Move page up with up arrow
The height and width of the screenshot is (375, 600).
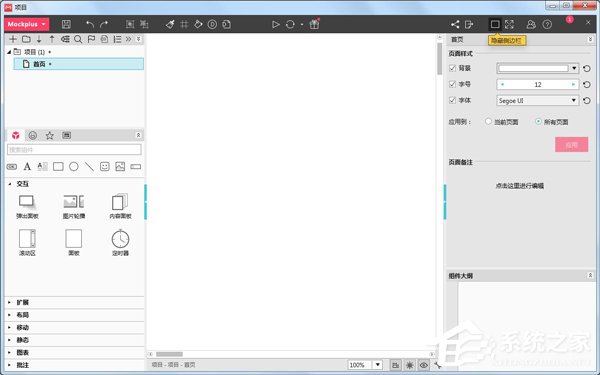pos(52,39)
